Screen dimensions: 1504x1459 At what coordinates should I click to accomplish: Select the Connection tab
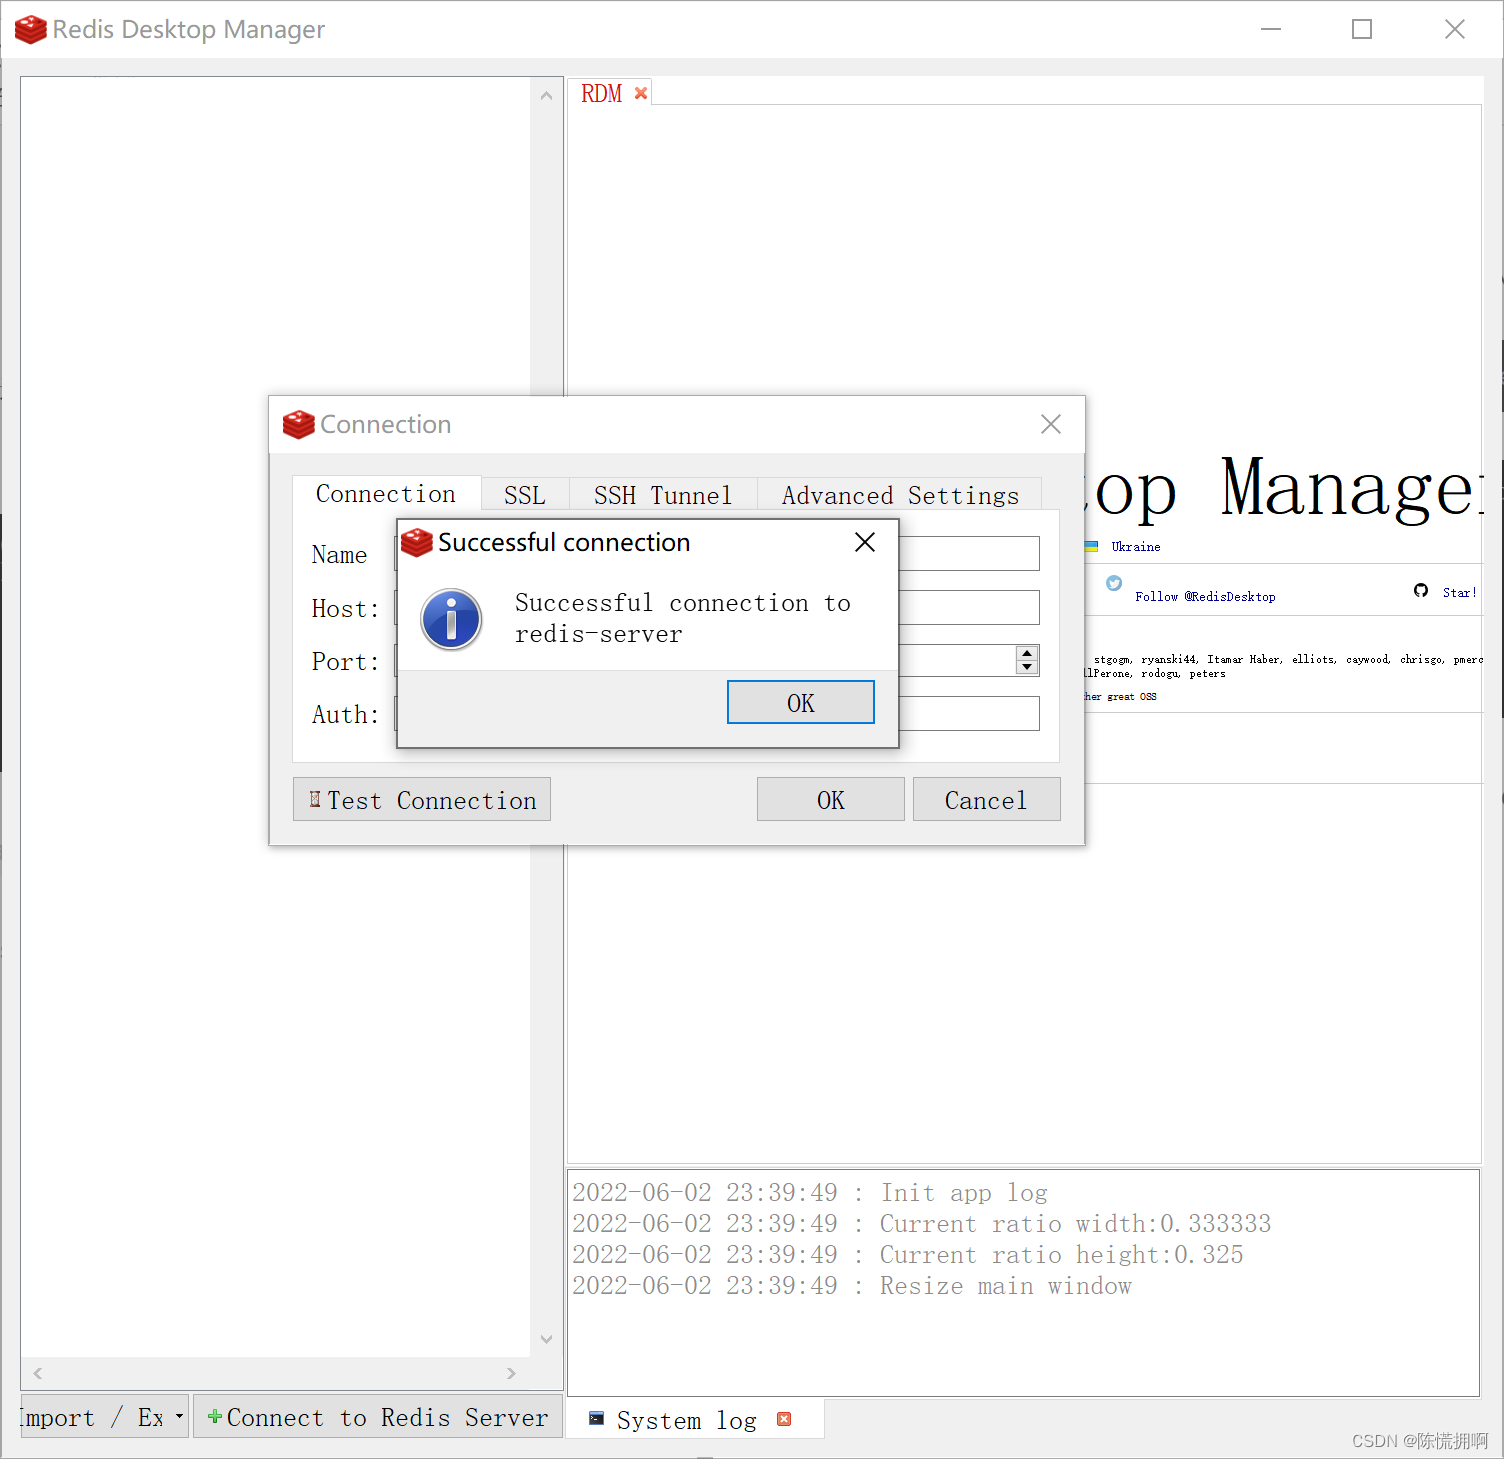[x=386, y=493]
